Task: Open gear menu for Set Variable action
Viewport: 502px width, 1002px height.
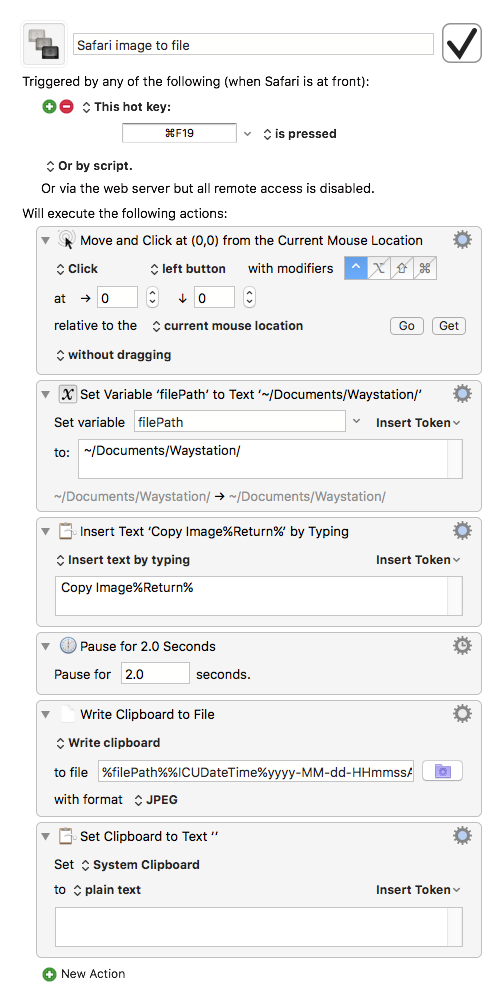Action: click(x=462, y=394)
